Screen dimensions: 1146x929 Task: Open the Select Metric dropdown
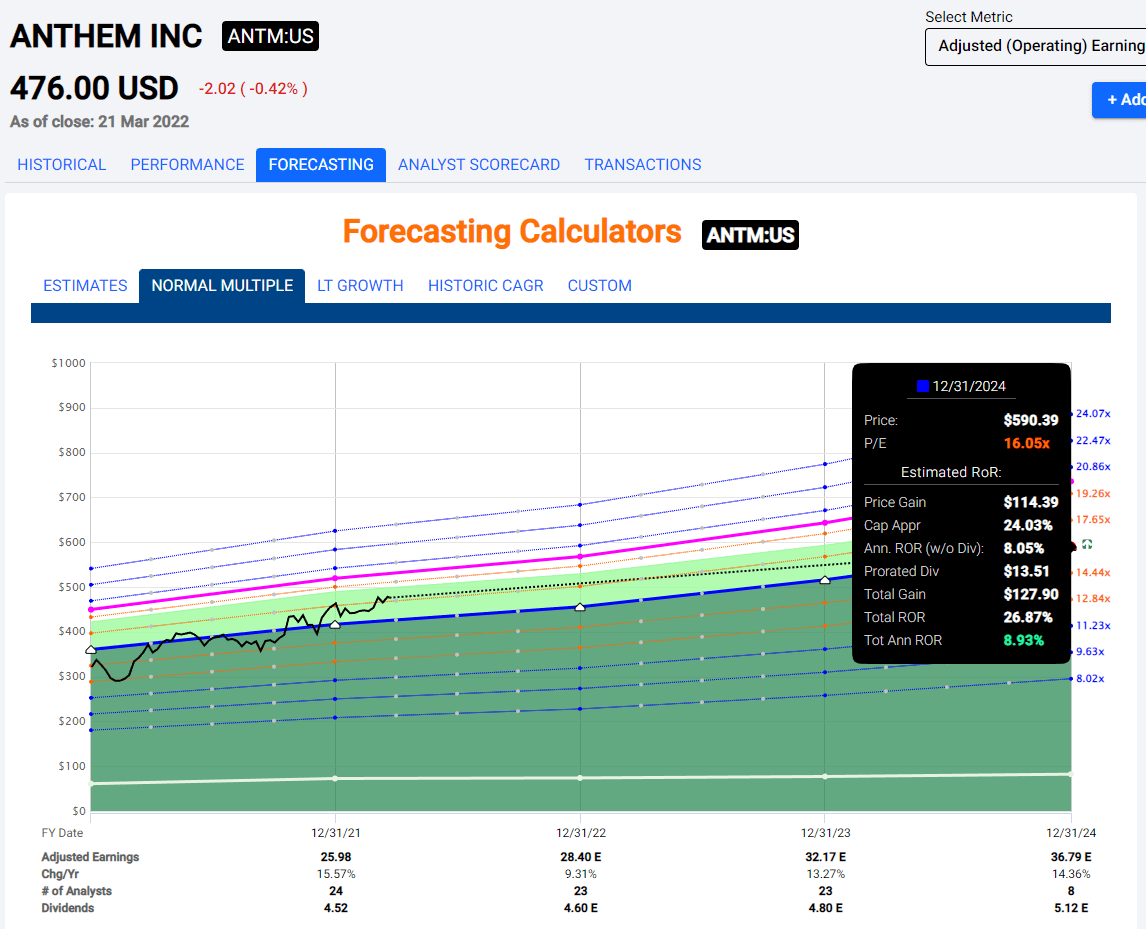[x=1035, y=46]
